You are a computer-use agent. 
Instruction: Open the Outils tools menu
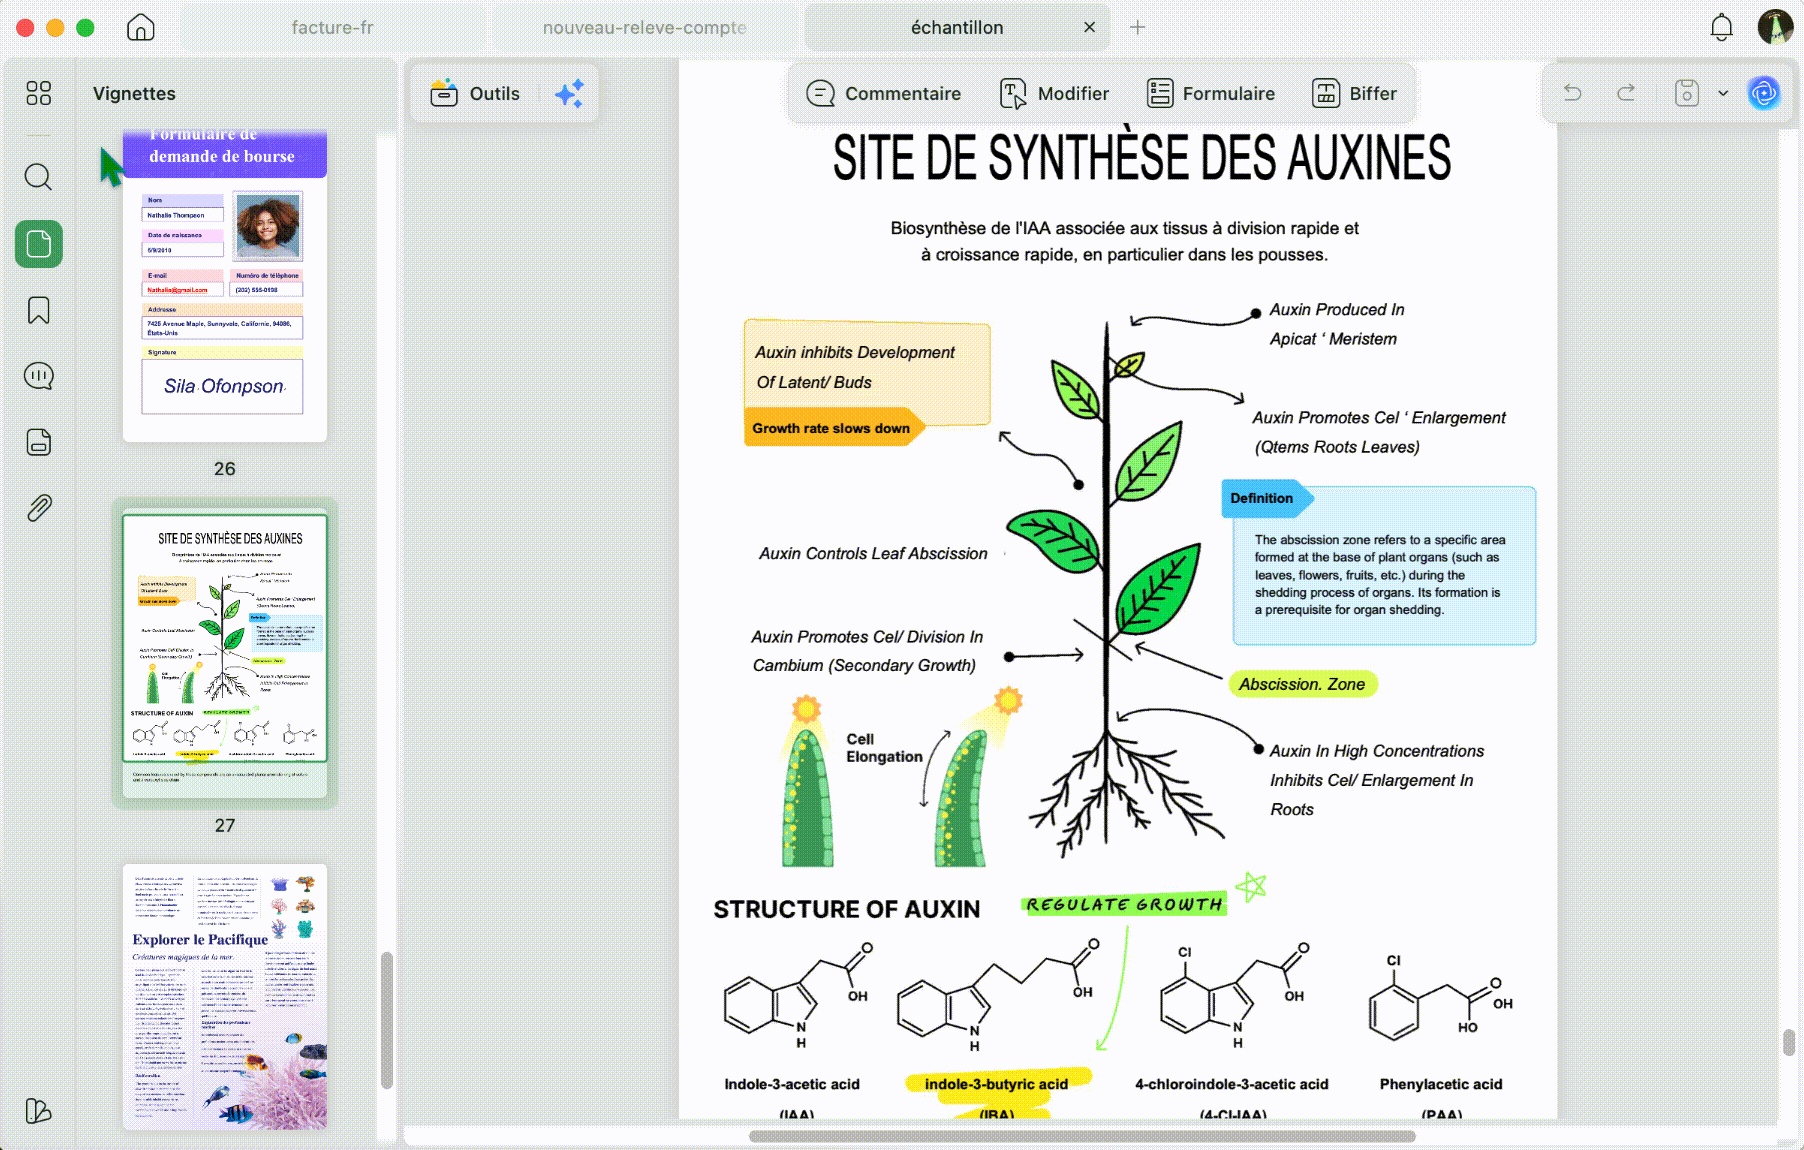(x=475, y=93)
